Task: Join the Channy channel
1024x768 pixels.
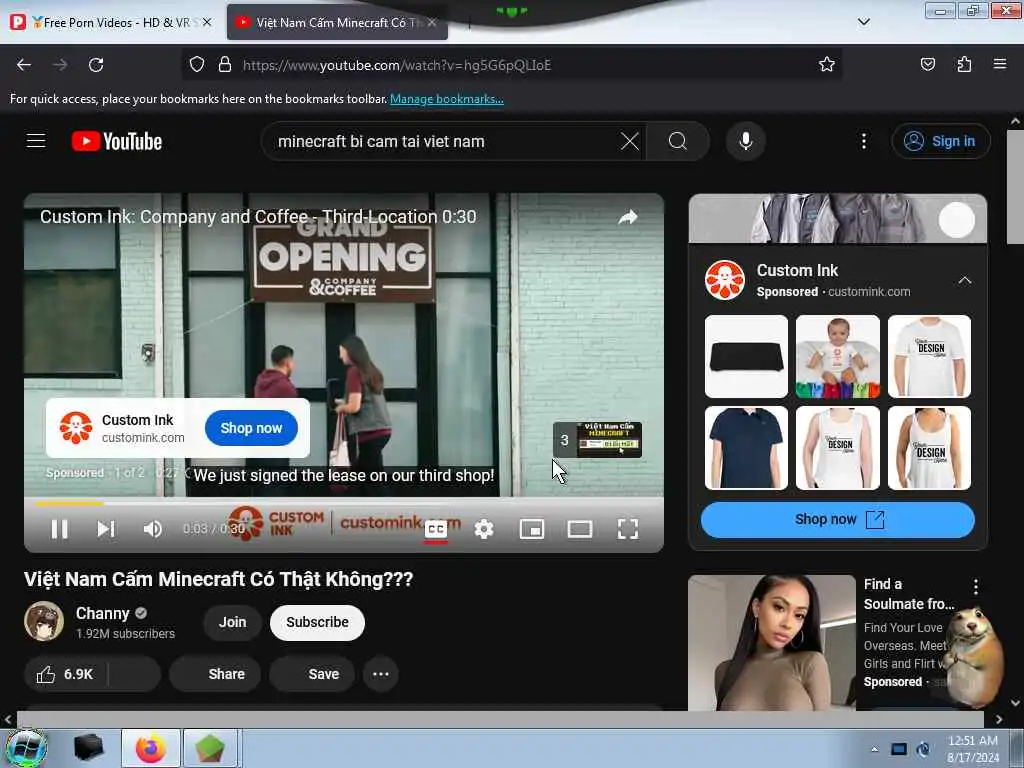Action: point(232,622)
